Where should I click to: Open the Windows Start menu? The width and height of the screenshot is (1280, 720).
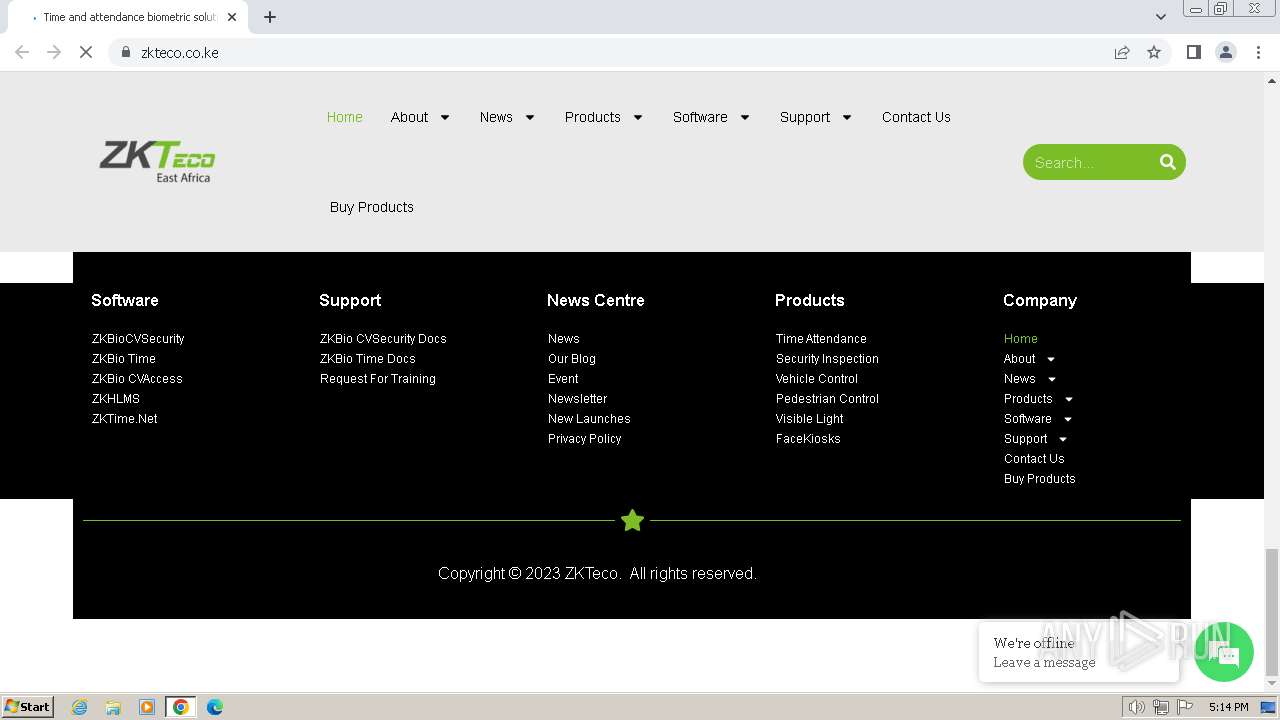click(27, 706)
